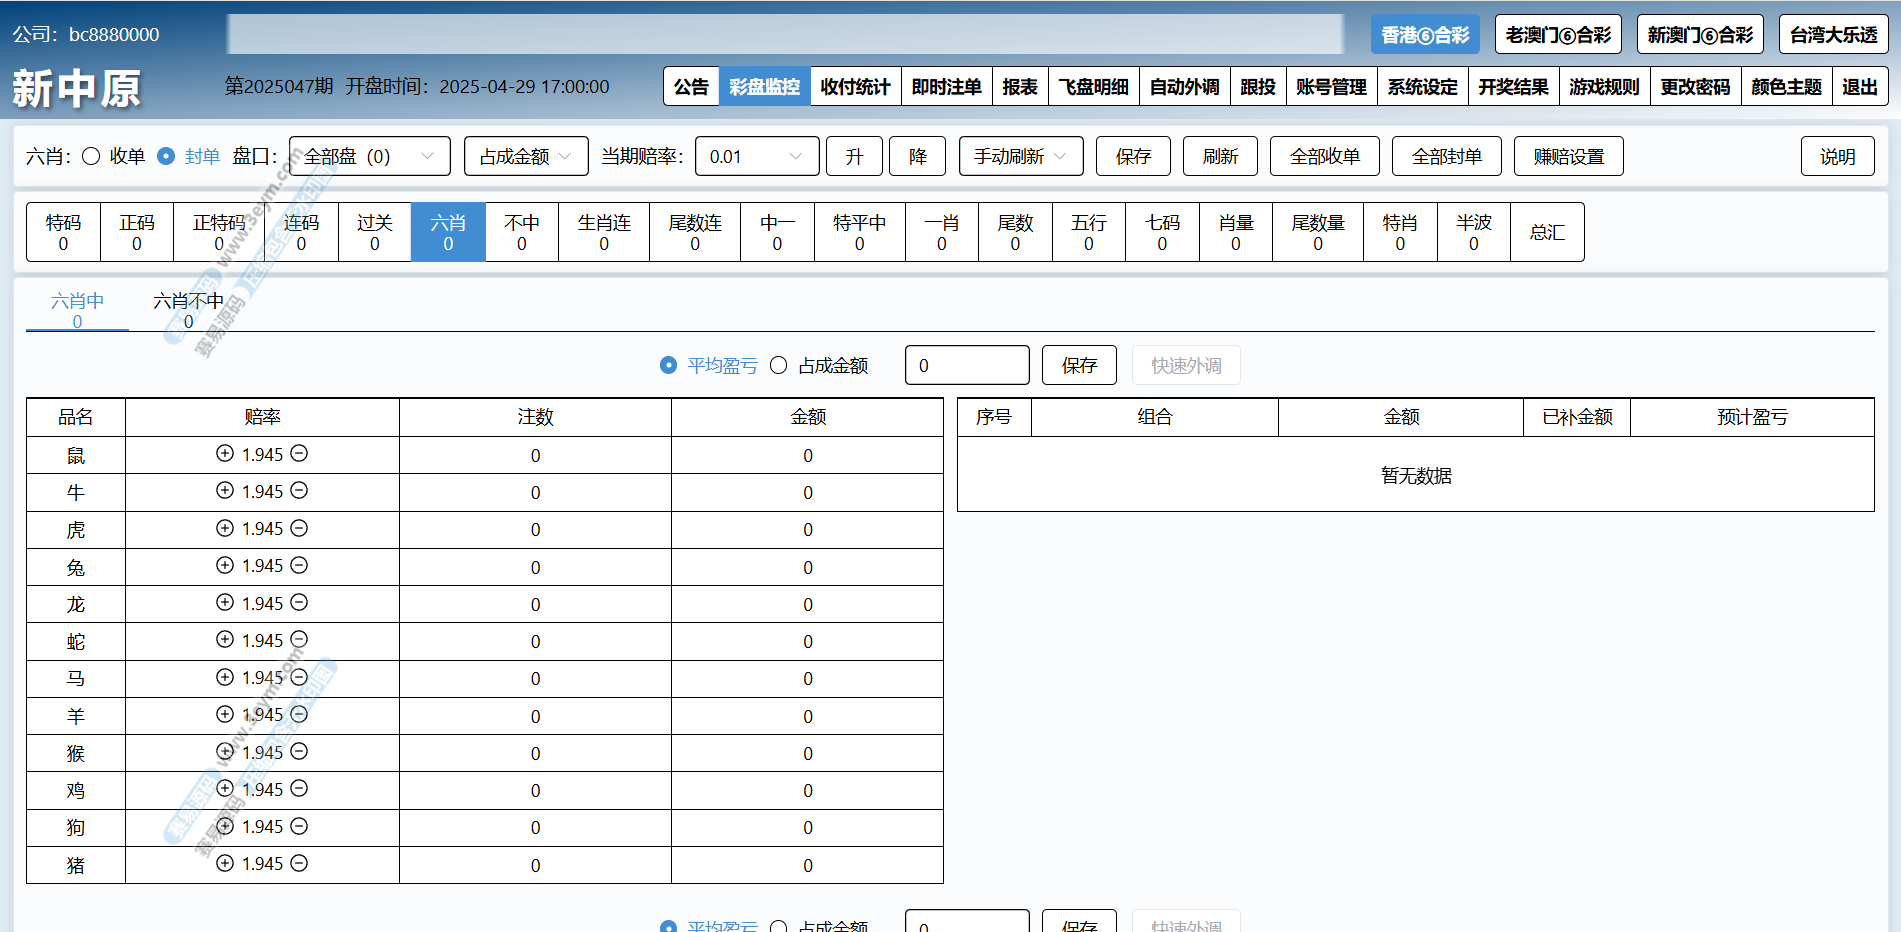
Task: Click the plus icon in the 鼠 row
Action: [x=225, y=454]
